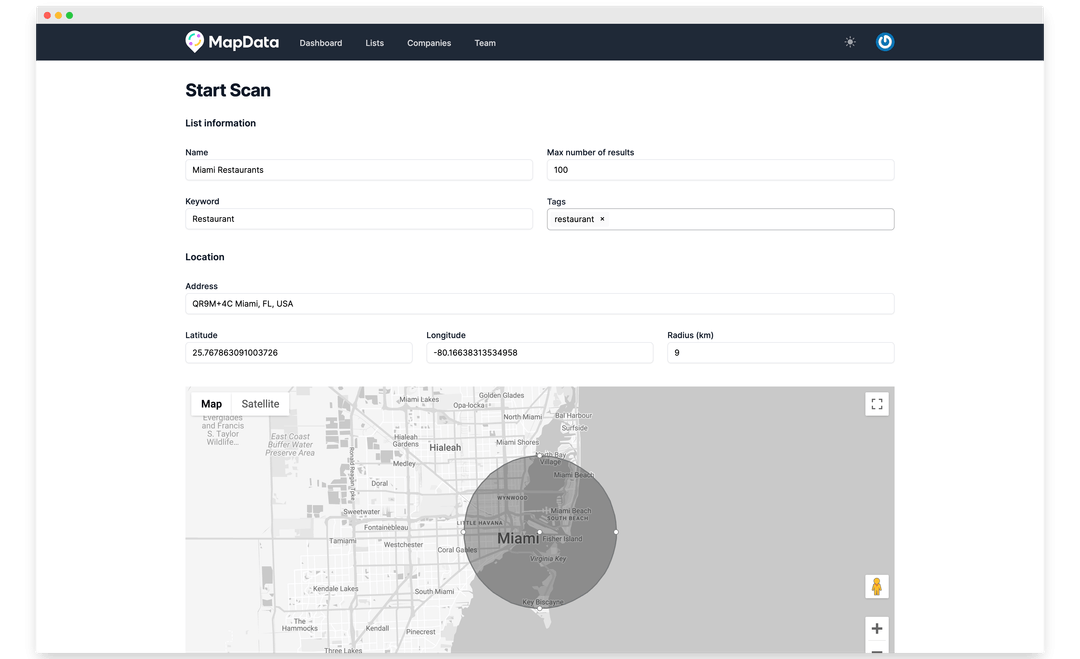Click the Keyword input field
Screen dimensions: 1080x659
point(359,219)
